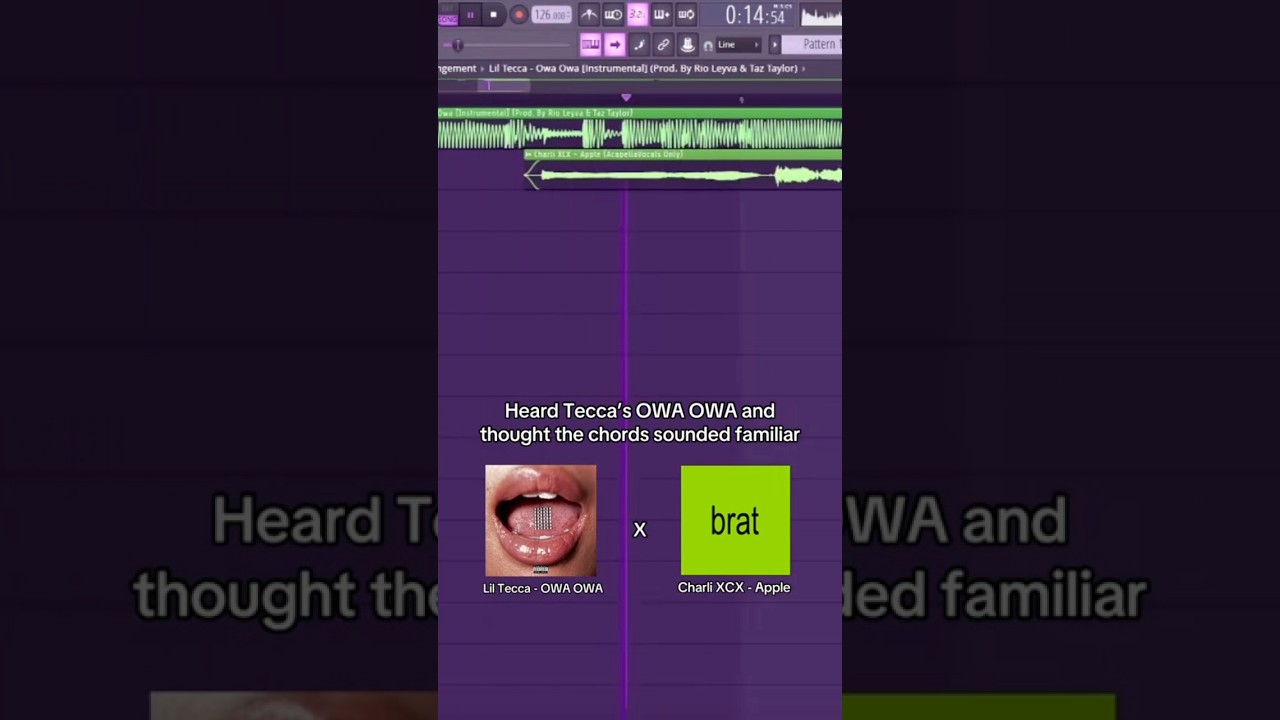Image resolution: width=1280 pixels, height=720 pixels.
Task: Click the playlist horizontal scrollbar handle
Action: (x=504, y=85)
